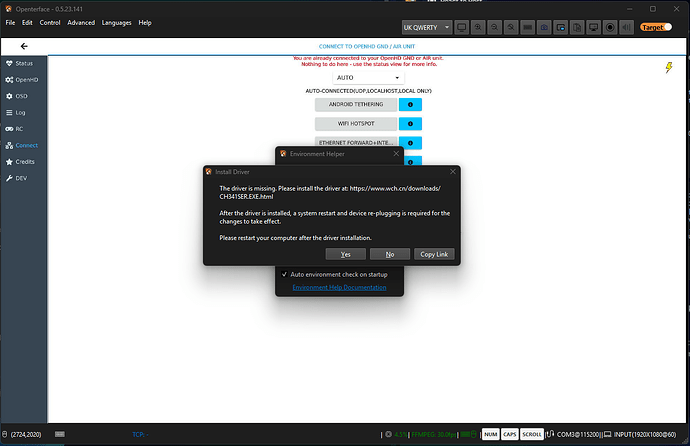
Task: Open the virtual keyboard toolbar icon
Action: [x=527, y=27]
